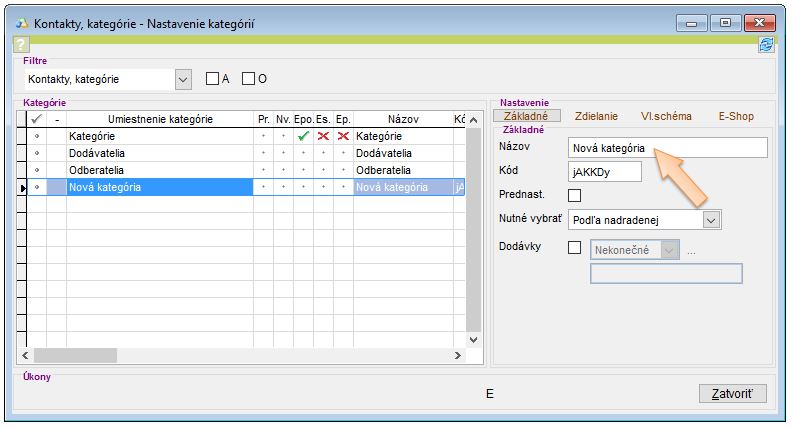The width and height of the screenshot is (793, 429).
Task: Click green checkmark in Kategórie row
Action: (x=303, y=136)
